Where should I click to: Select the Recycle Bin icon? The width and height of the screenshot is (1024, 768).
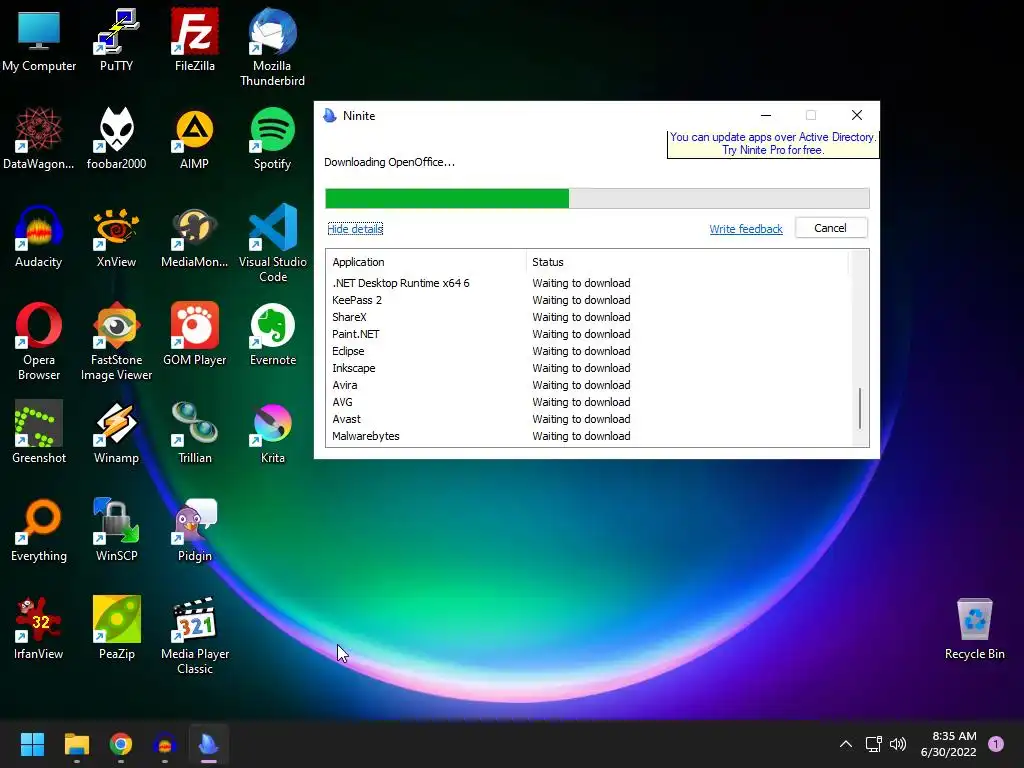coord(974,628)
